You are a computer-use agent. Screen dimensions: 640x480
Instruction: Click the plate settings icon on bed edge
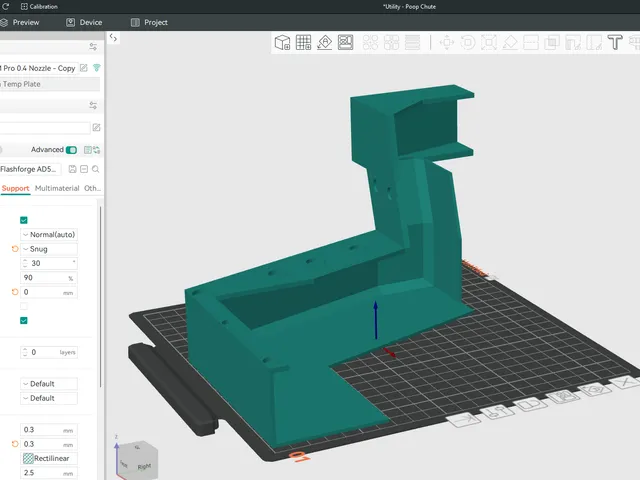coord(497,411)
